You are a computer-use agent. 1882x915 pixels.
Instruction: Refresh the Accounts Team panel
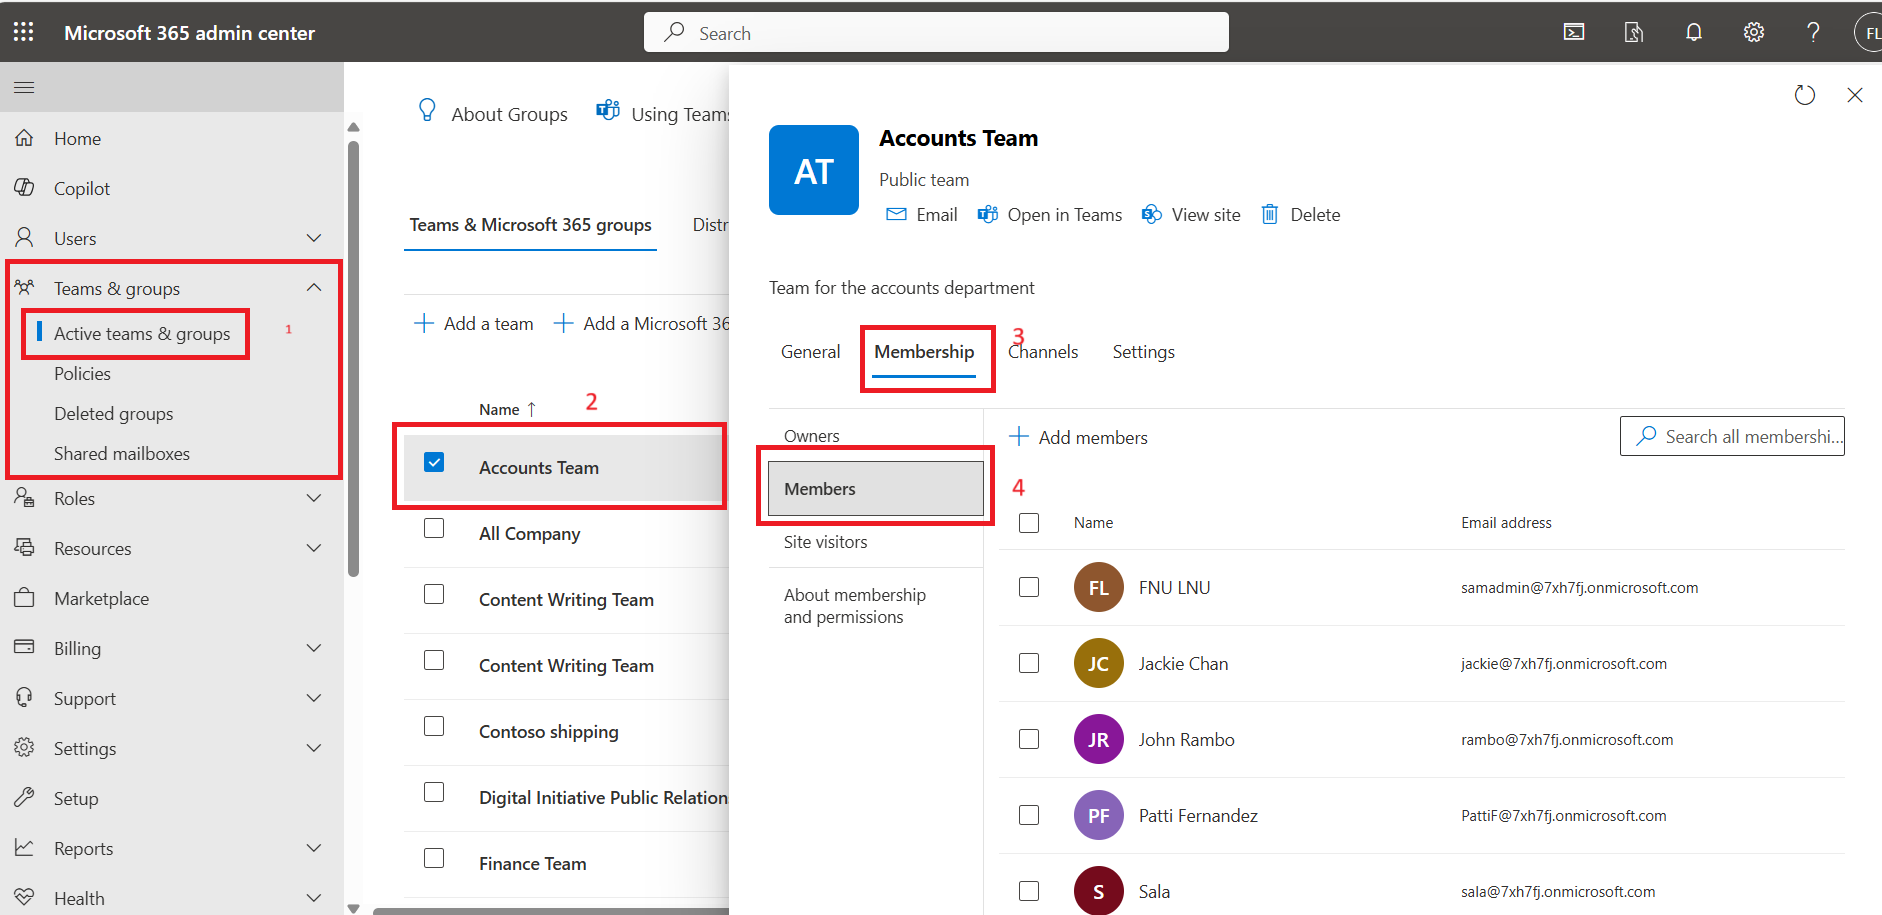[x=1804, y=95]
